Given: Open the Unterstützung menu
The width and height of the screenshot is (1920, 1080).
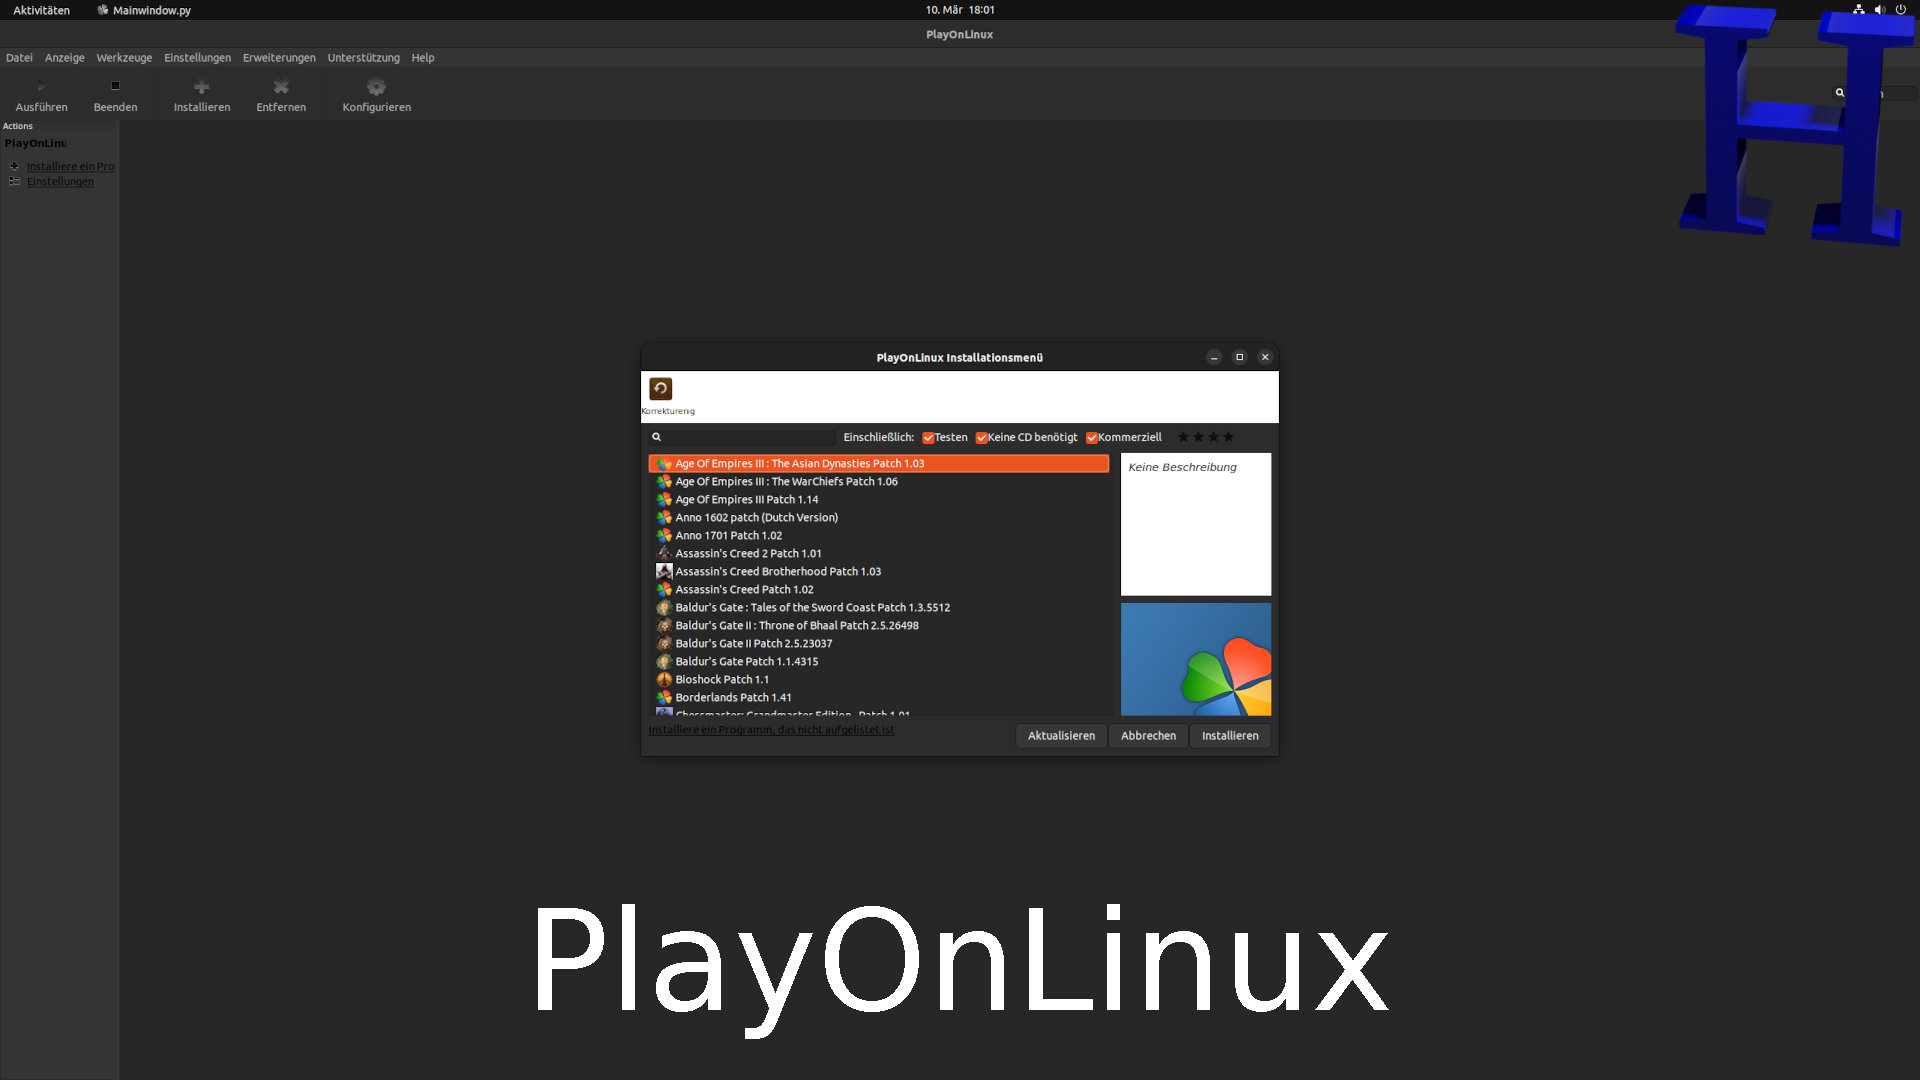Looking at the screenshot, I should tap(363, 58).
